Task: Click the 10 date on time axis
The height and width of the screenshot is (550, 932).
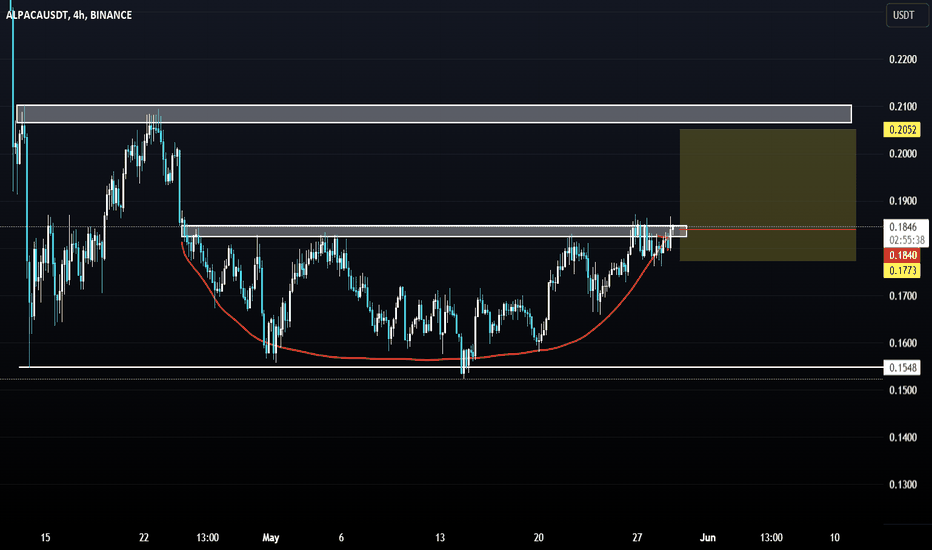Action: click(835, 538)
